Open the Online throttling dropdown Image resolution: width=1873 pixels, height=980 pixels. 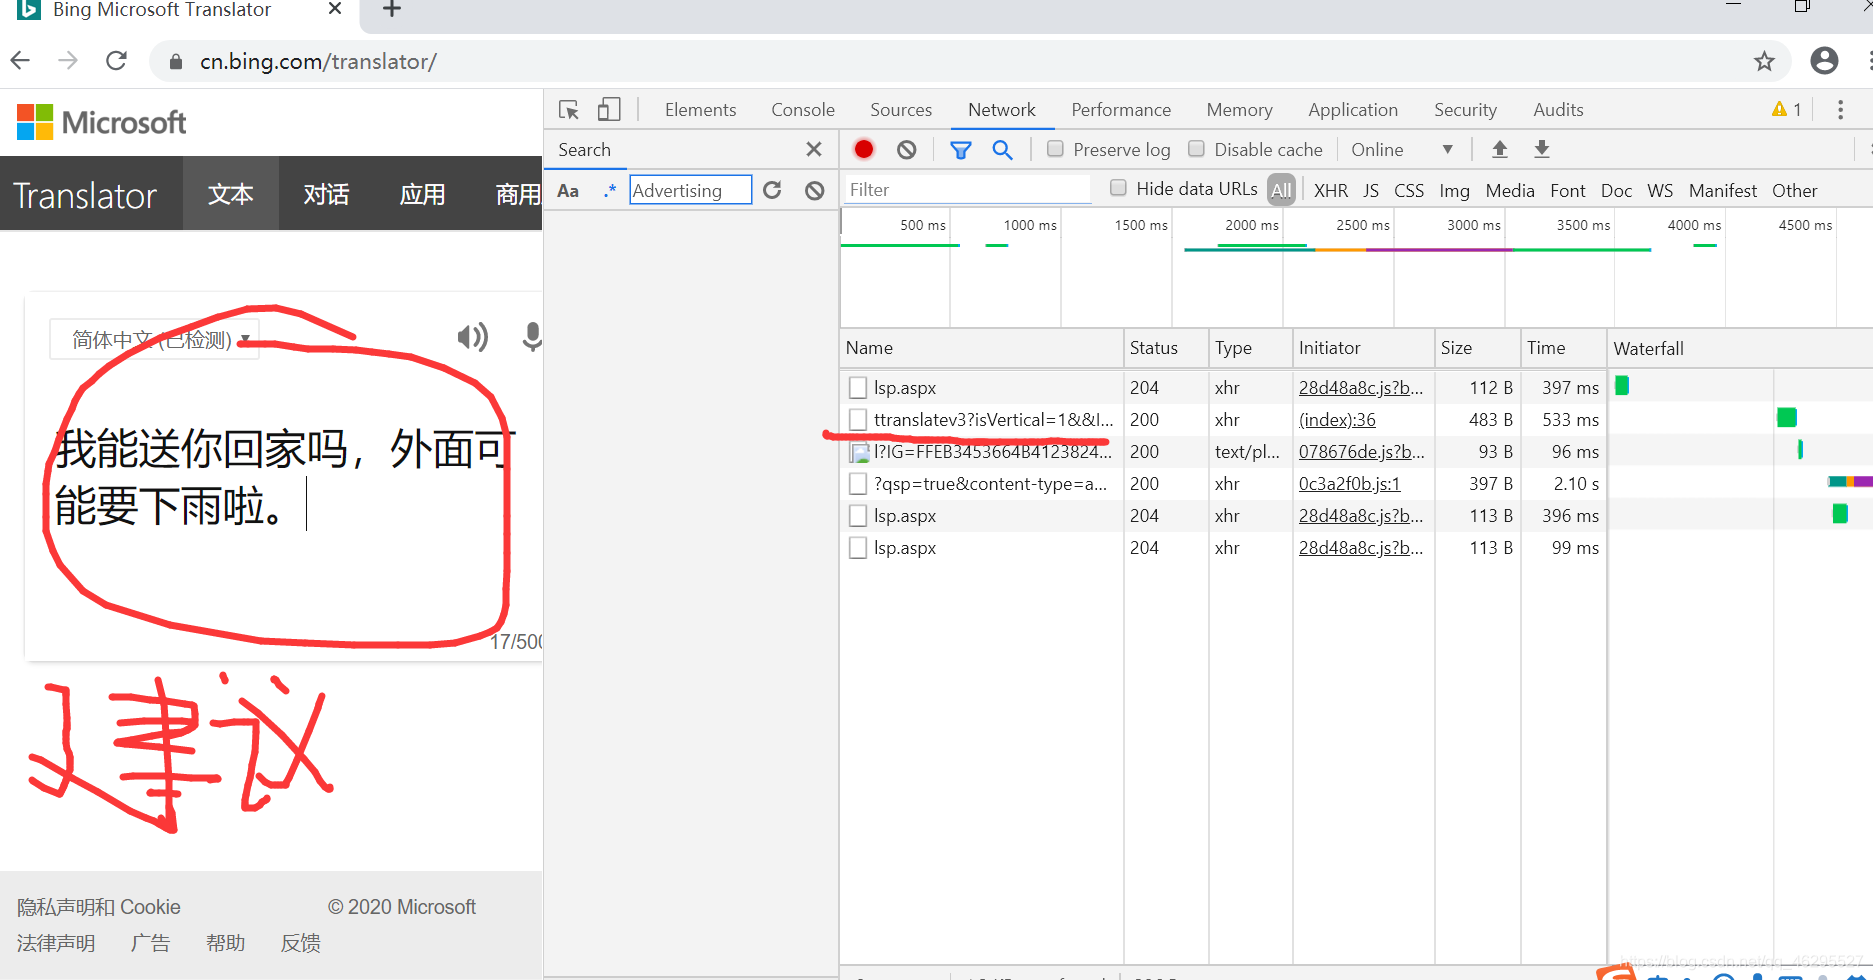1402,149
